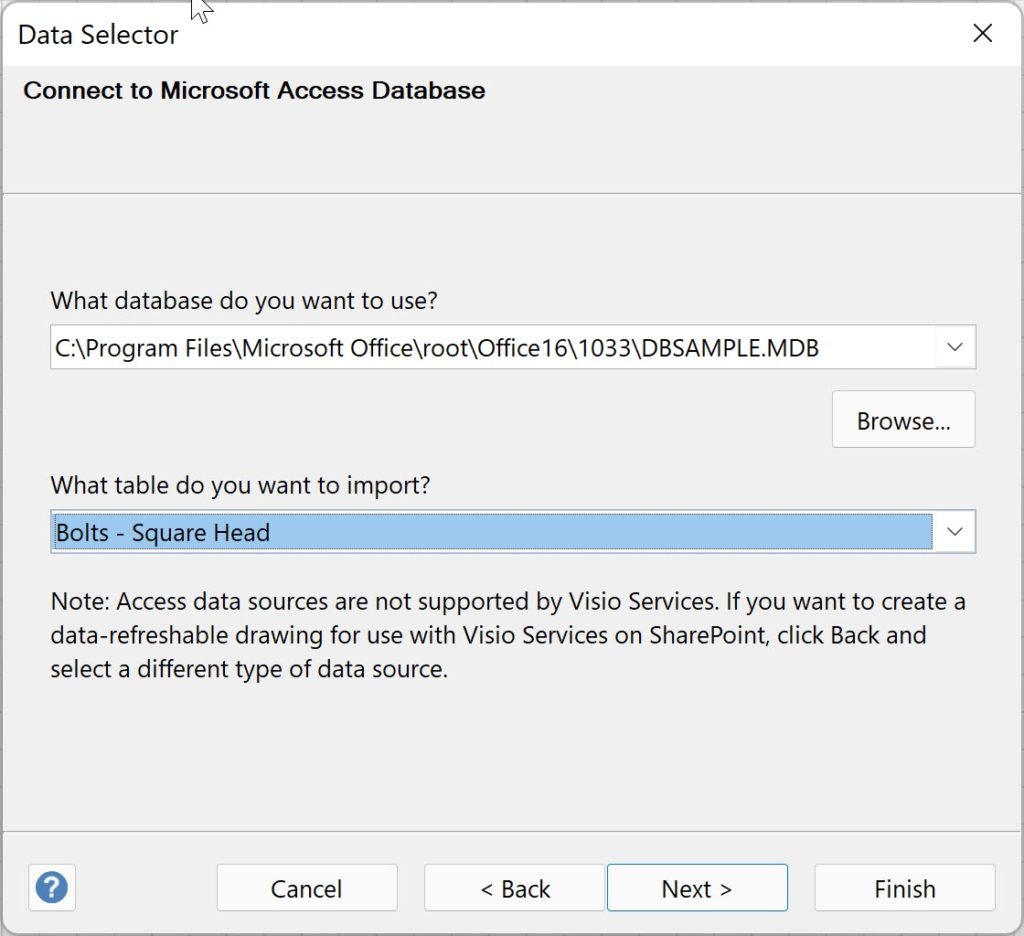Screen dimensions: 1024x936
Task: Proceed with the Next > button
Action: [697, 888]
